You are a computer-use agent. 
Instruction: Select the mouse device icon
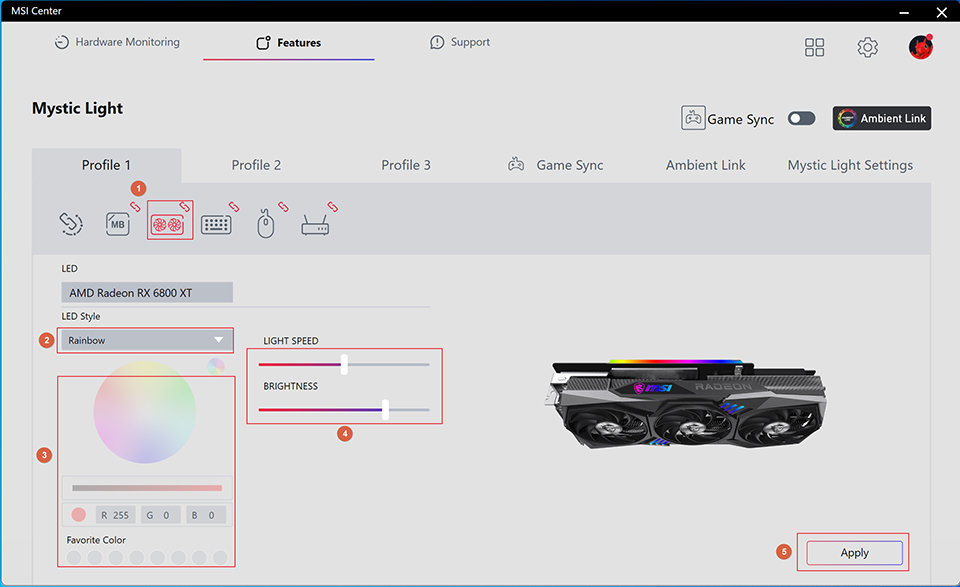266,223
